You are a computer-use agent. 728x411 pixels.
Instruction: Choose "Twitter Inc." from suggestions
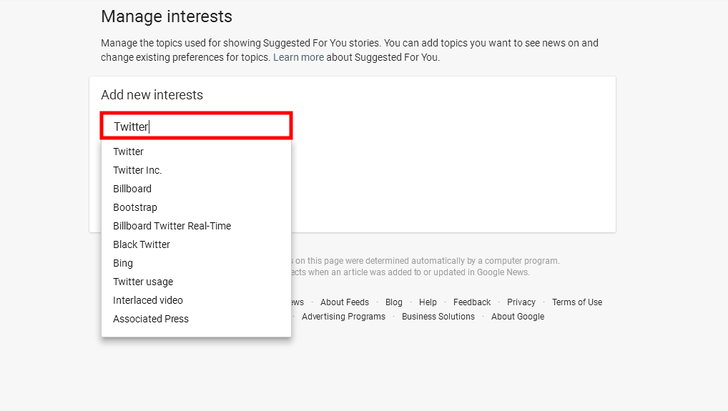coord(196,170)
